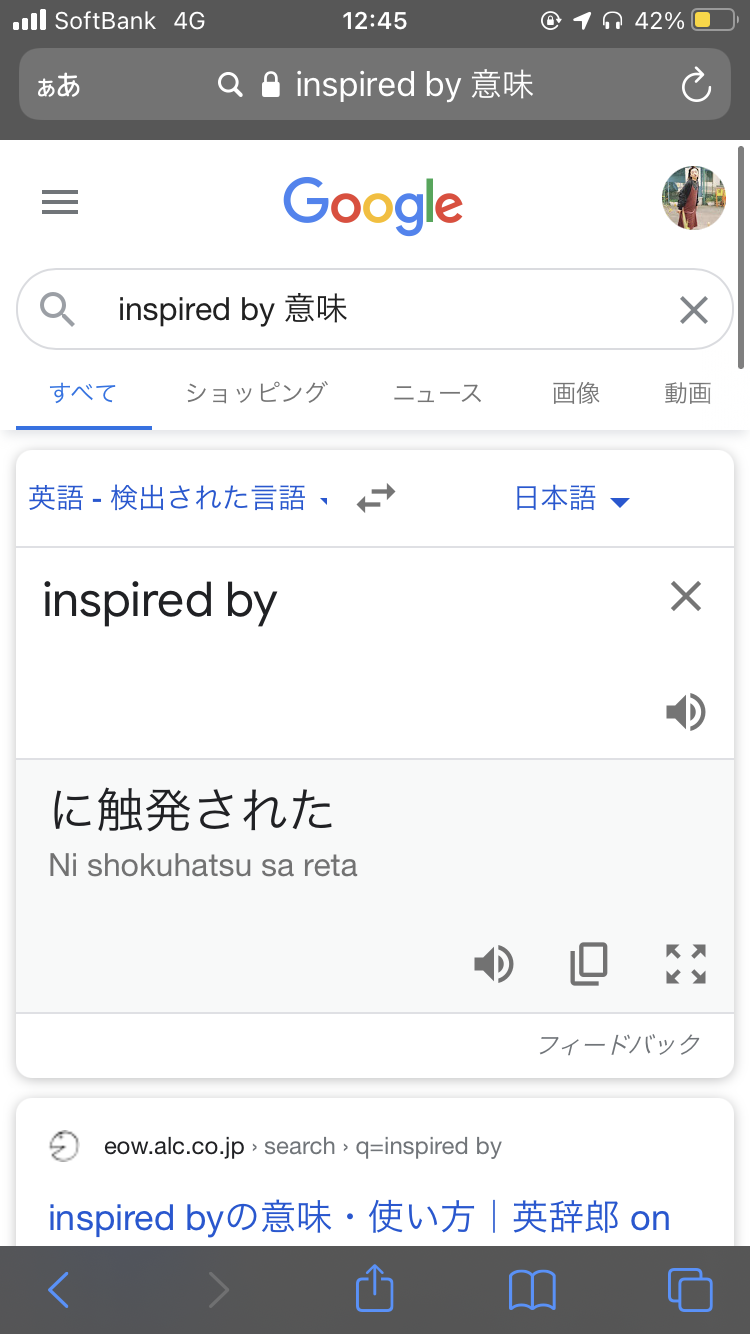
Task: Clear the "inspired by" source text
Action: [686, 597]
